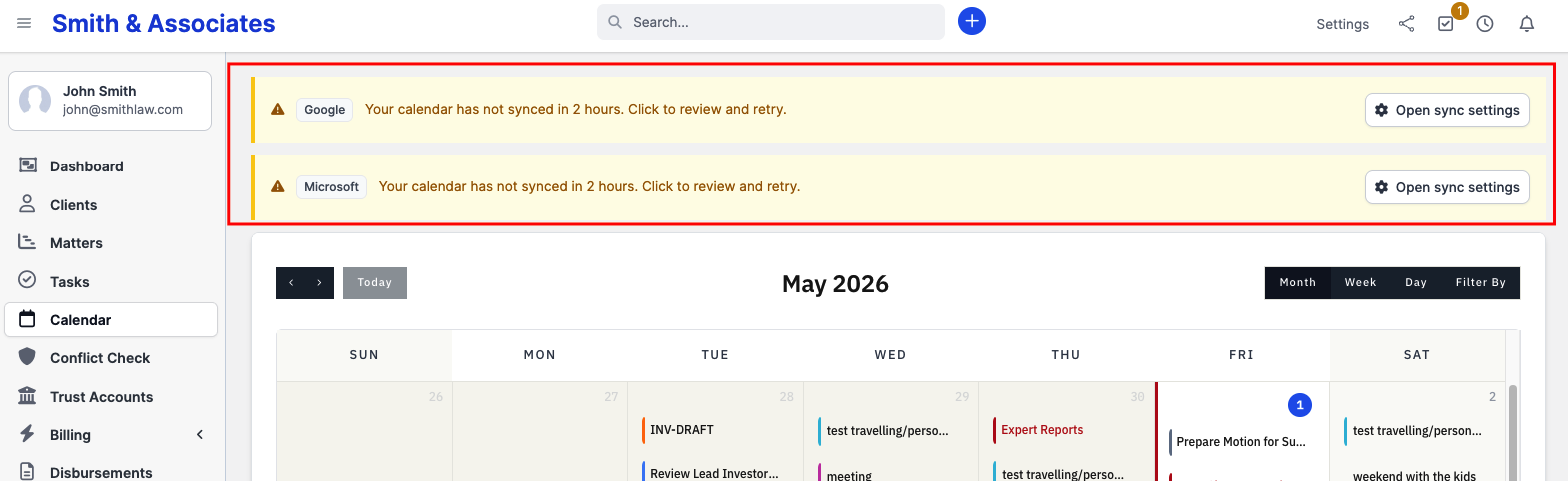The width and height of the screenshot is (1568, 481).
Task: Click the Tasks checkmark icon
Action: coord(28,281)
